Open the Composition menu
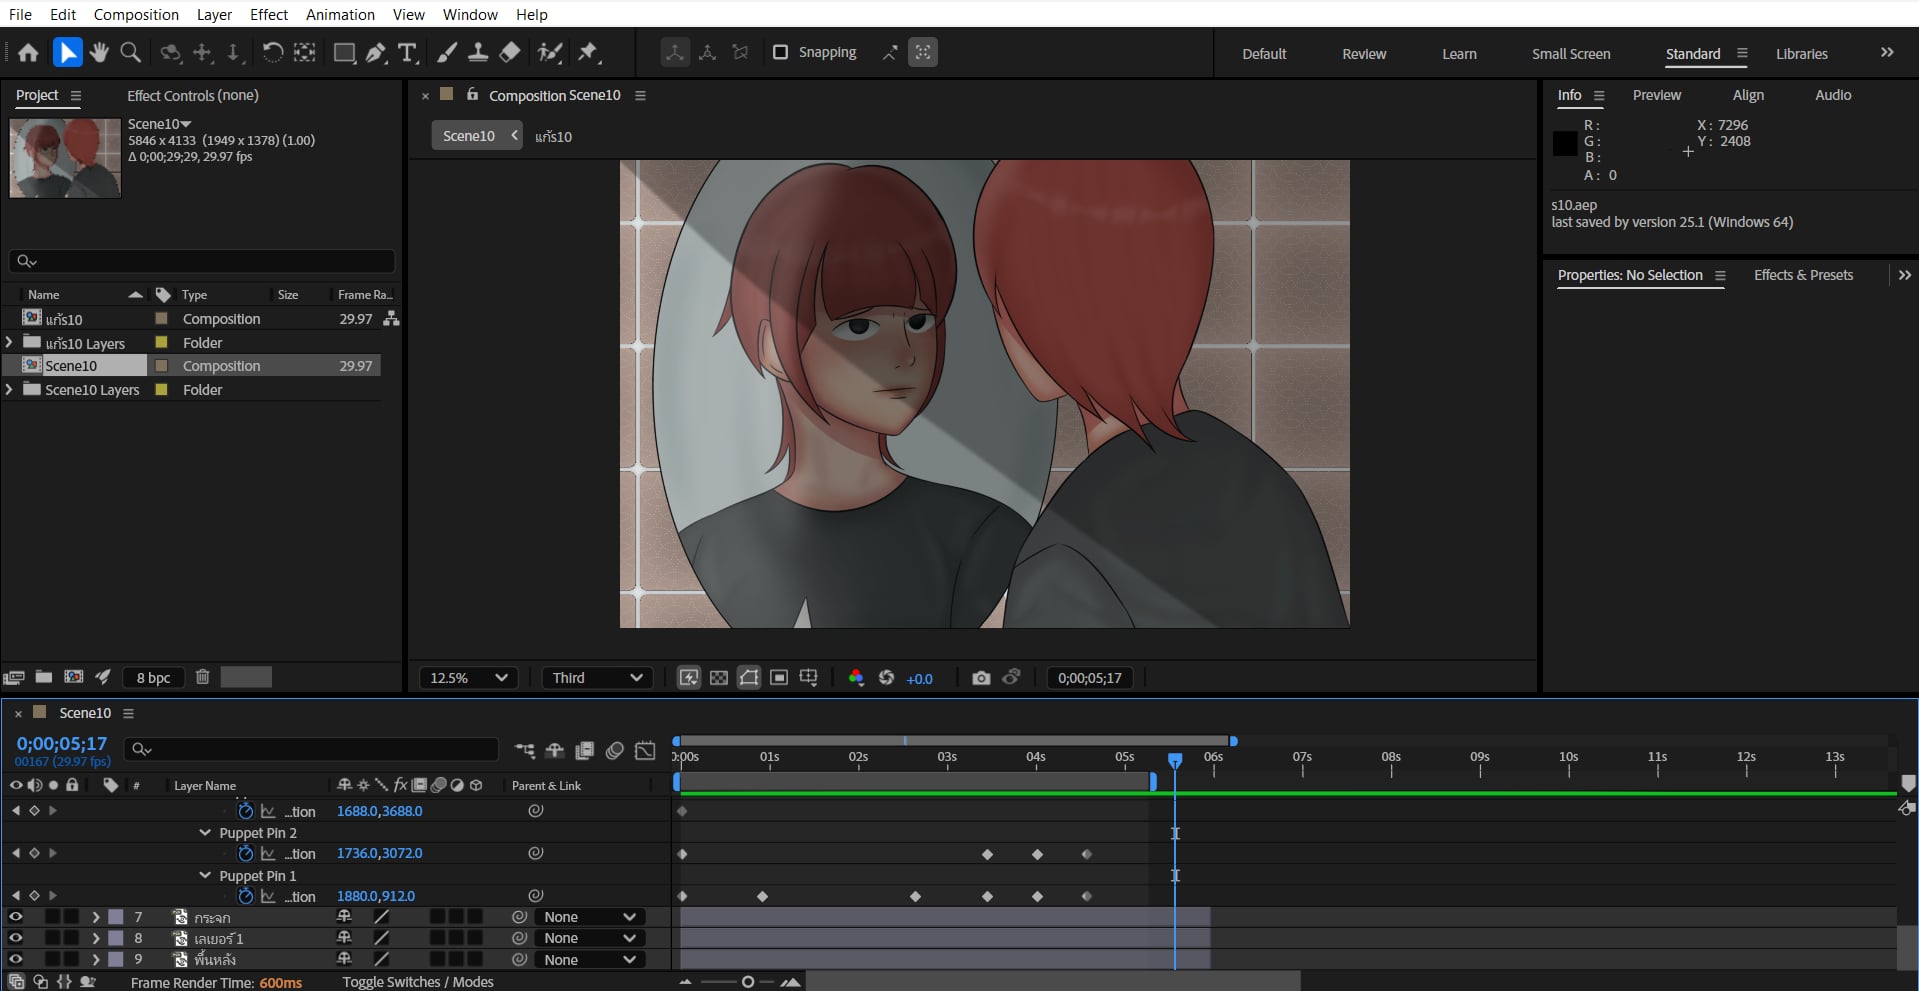The width and height of the screenshot is (1919, 991). point(136,14)
